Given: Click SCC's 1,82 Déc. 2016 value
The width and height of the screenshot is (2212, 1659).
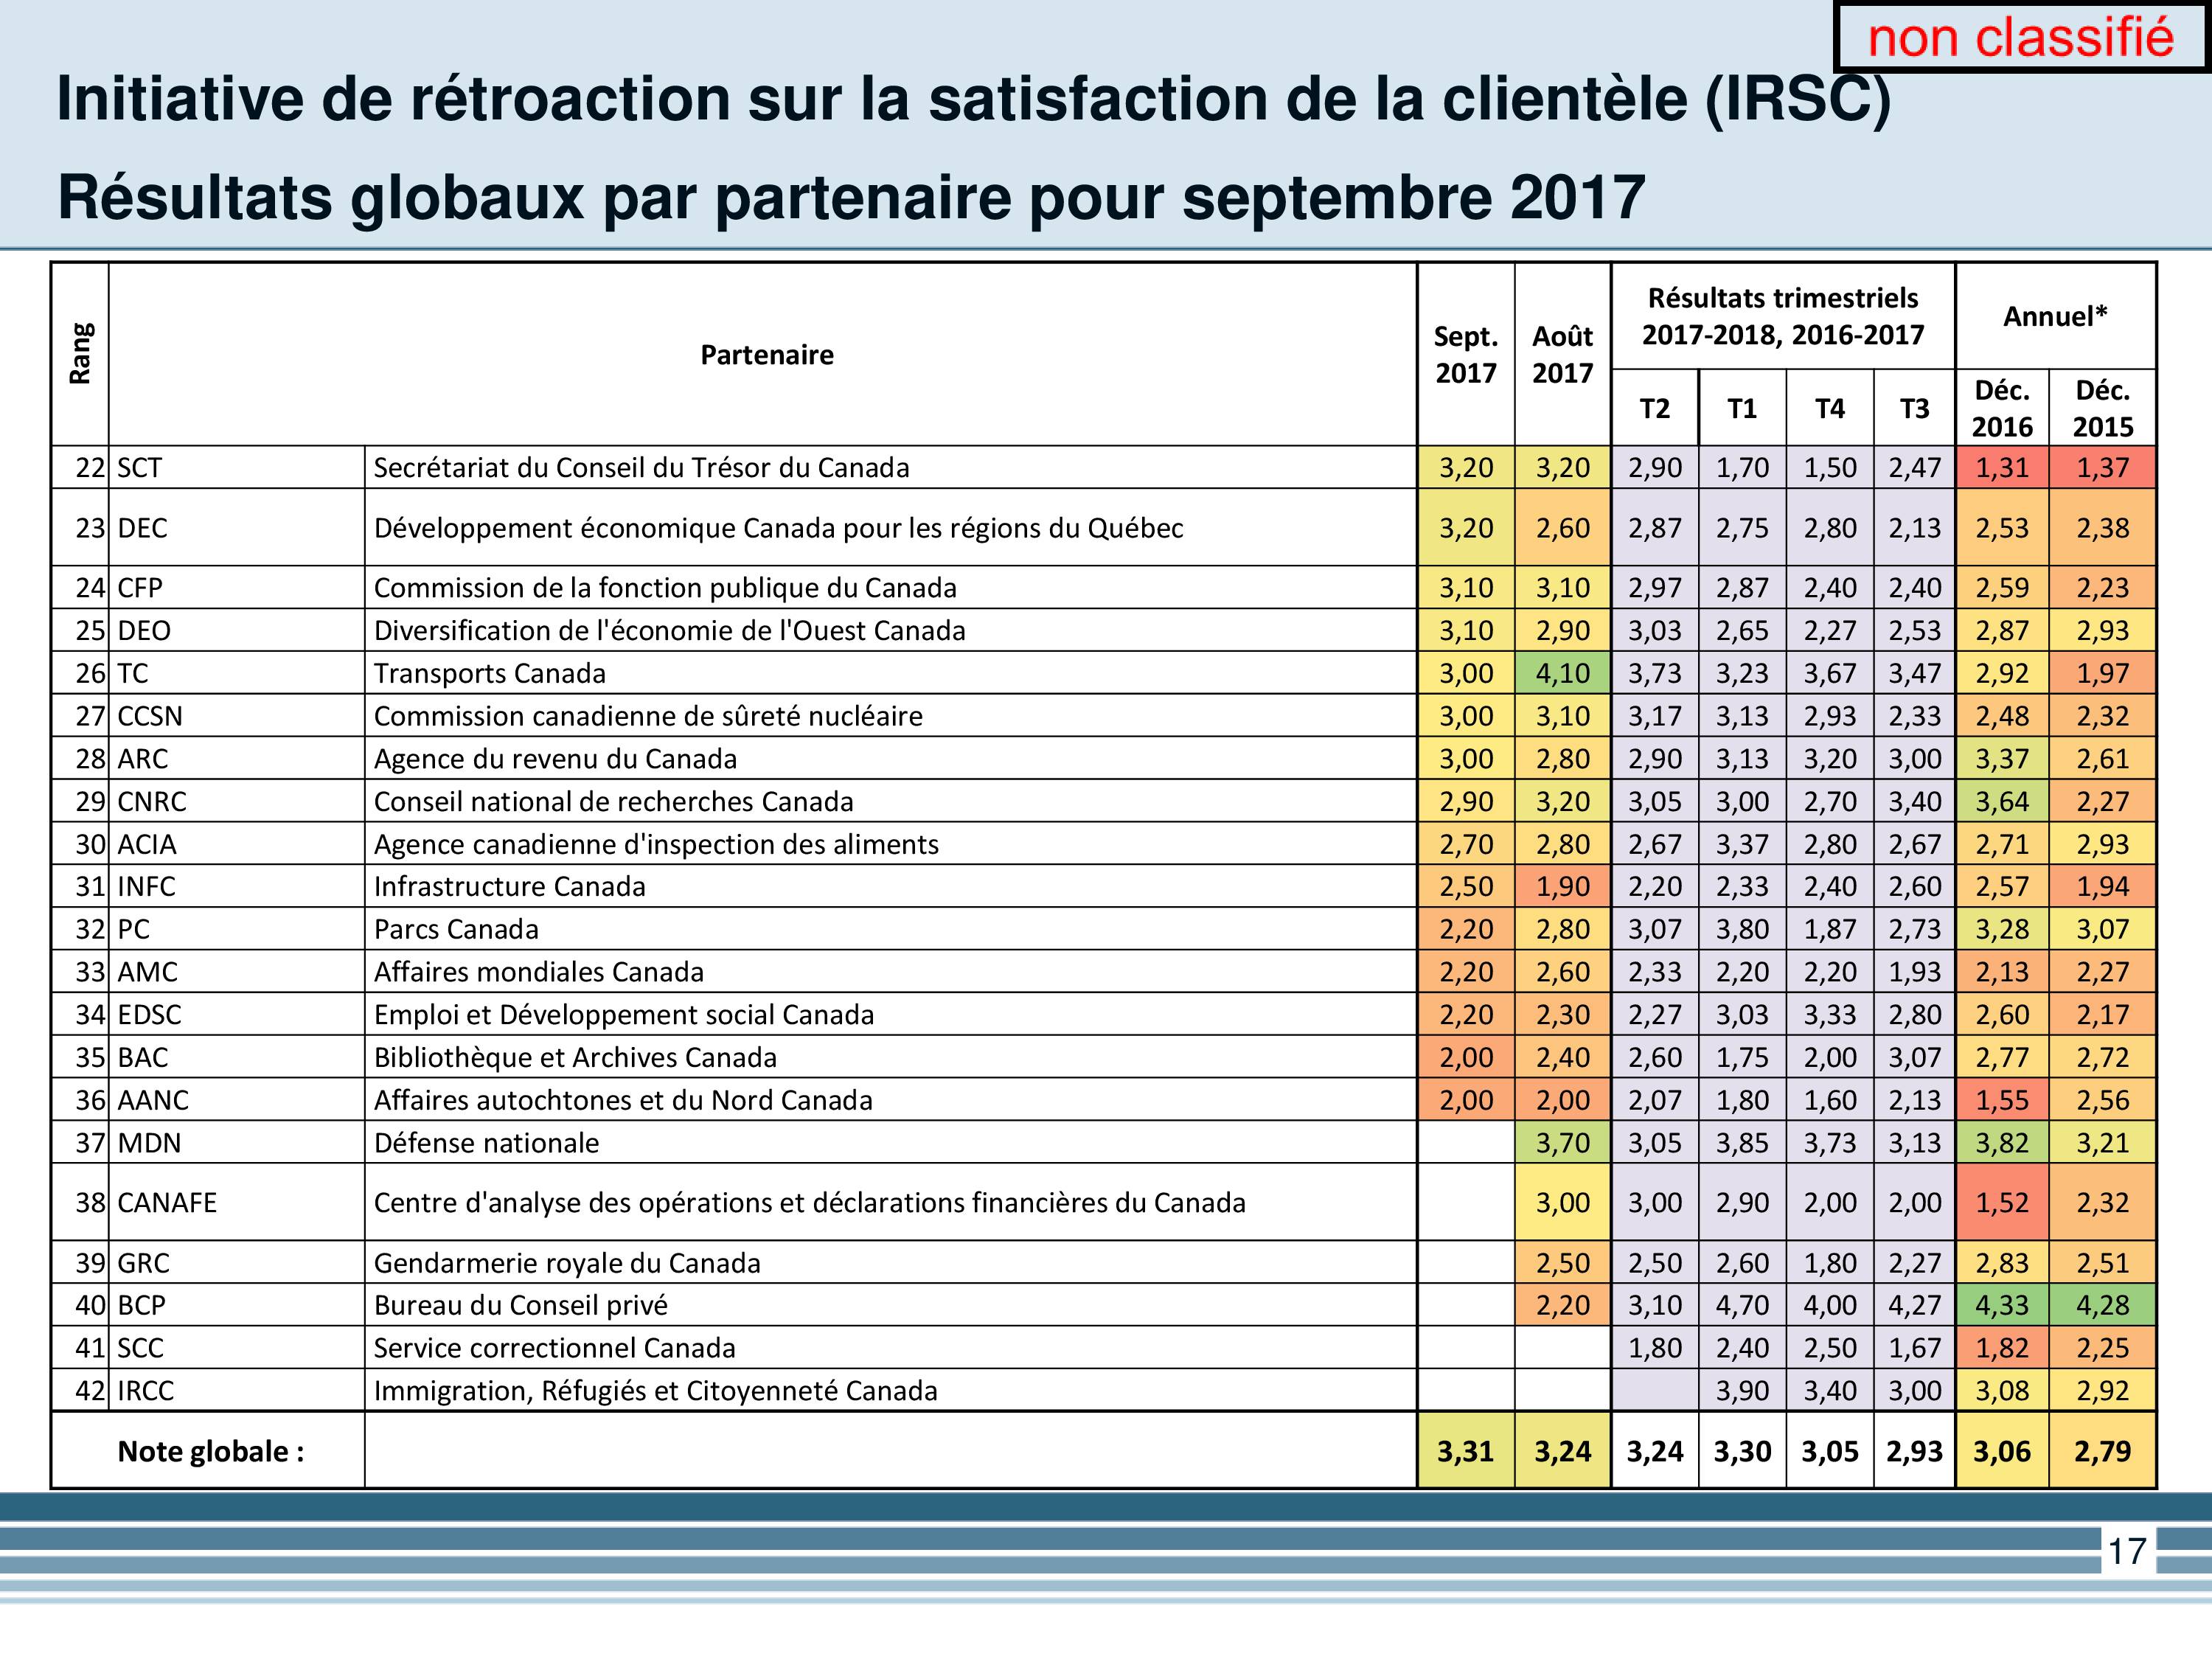Looking at the screenshot, I should 2002,1349.
